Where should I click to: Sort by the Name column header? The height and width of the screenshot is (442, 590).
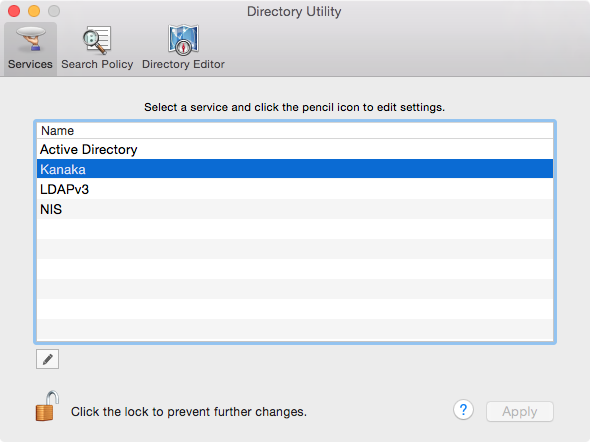pos(295,131)
